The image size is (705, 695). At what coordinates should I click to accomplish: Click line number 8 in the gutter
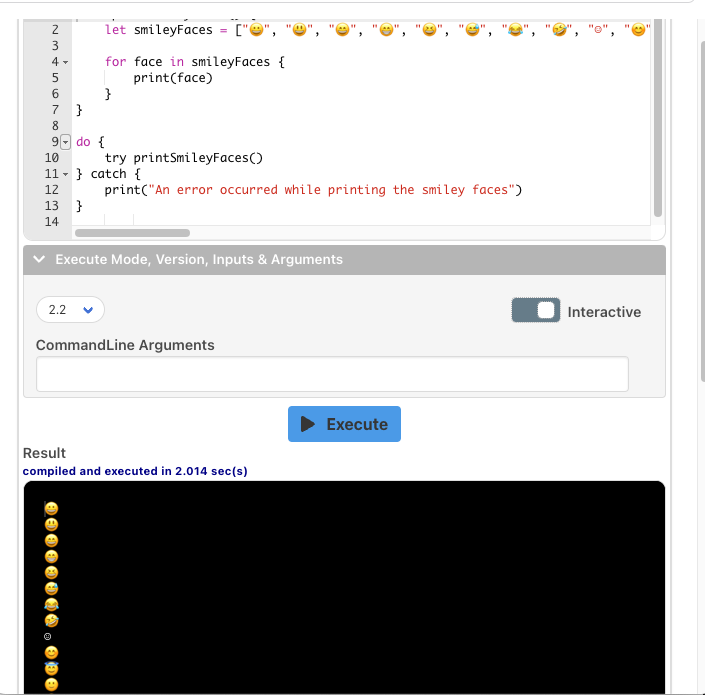55,126
